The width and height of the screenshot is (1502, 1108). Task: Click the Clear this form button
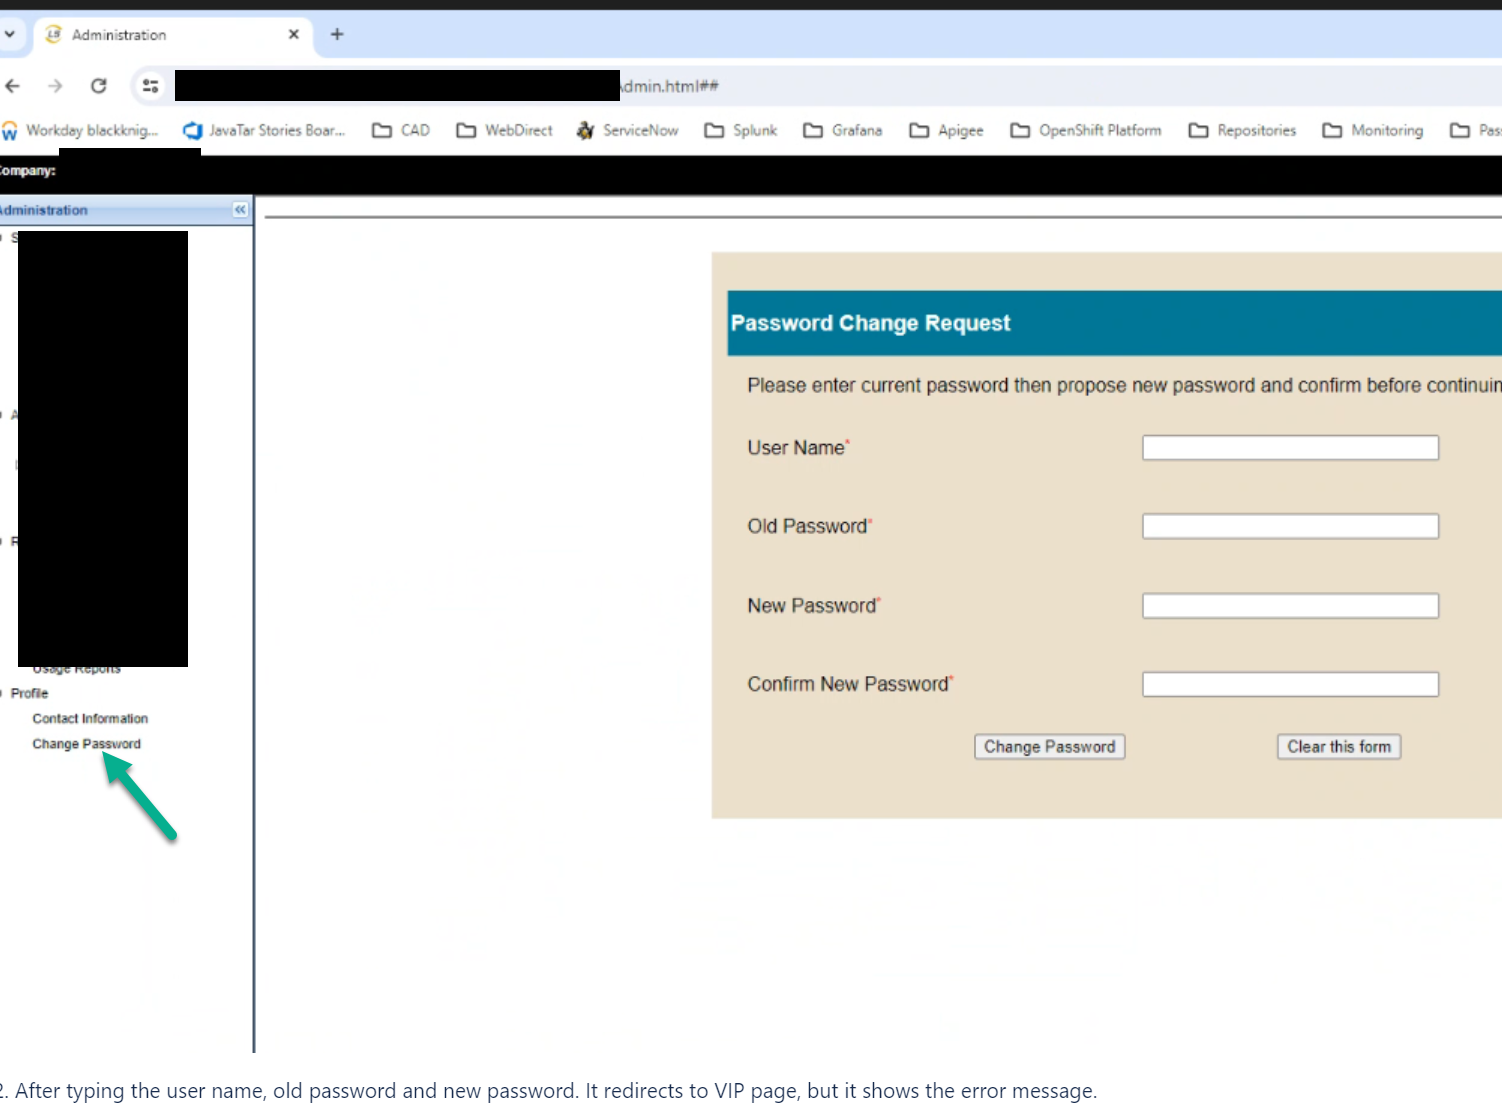tap(1339, 747)
